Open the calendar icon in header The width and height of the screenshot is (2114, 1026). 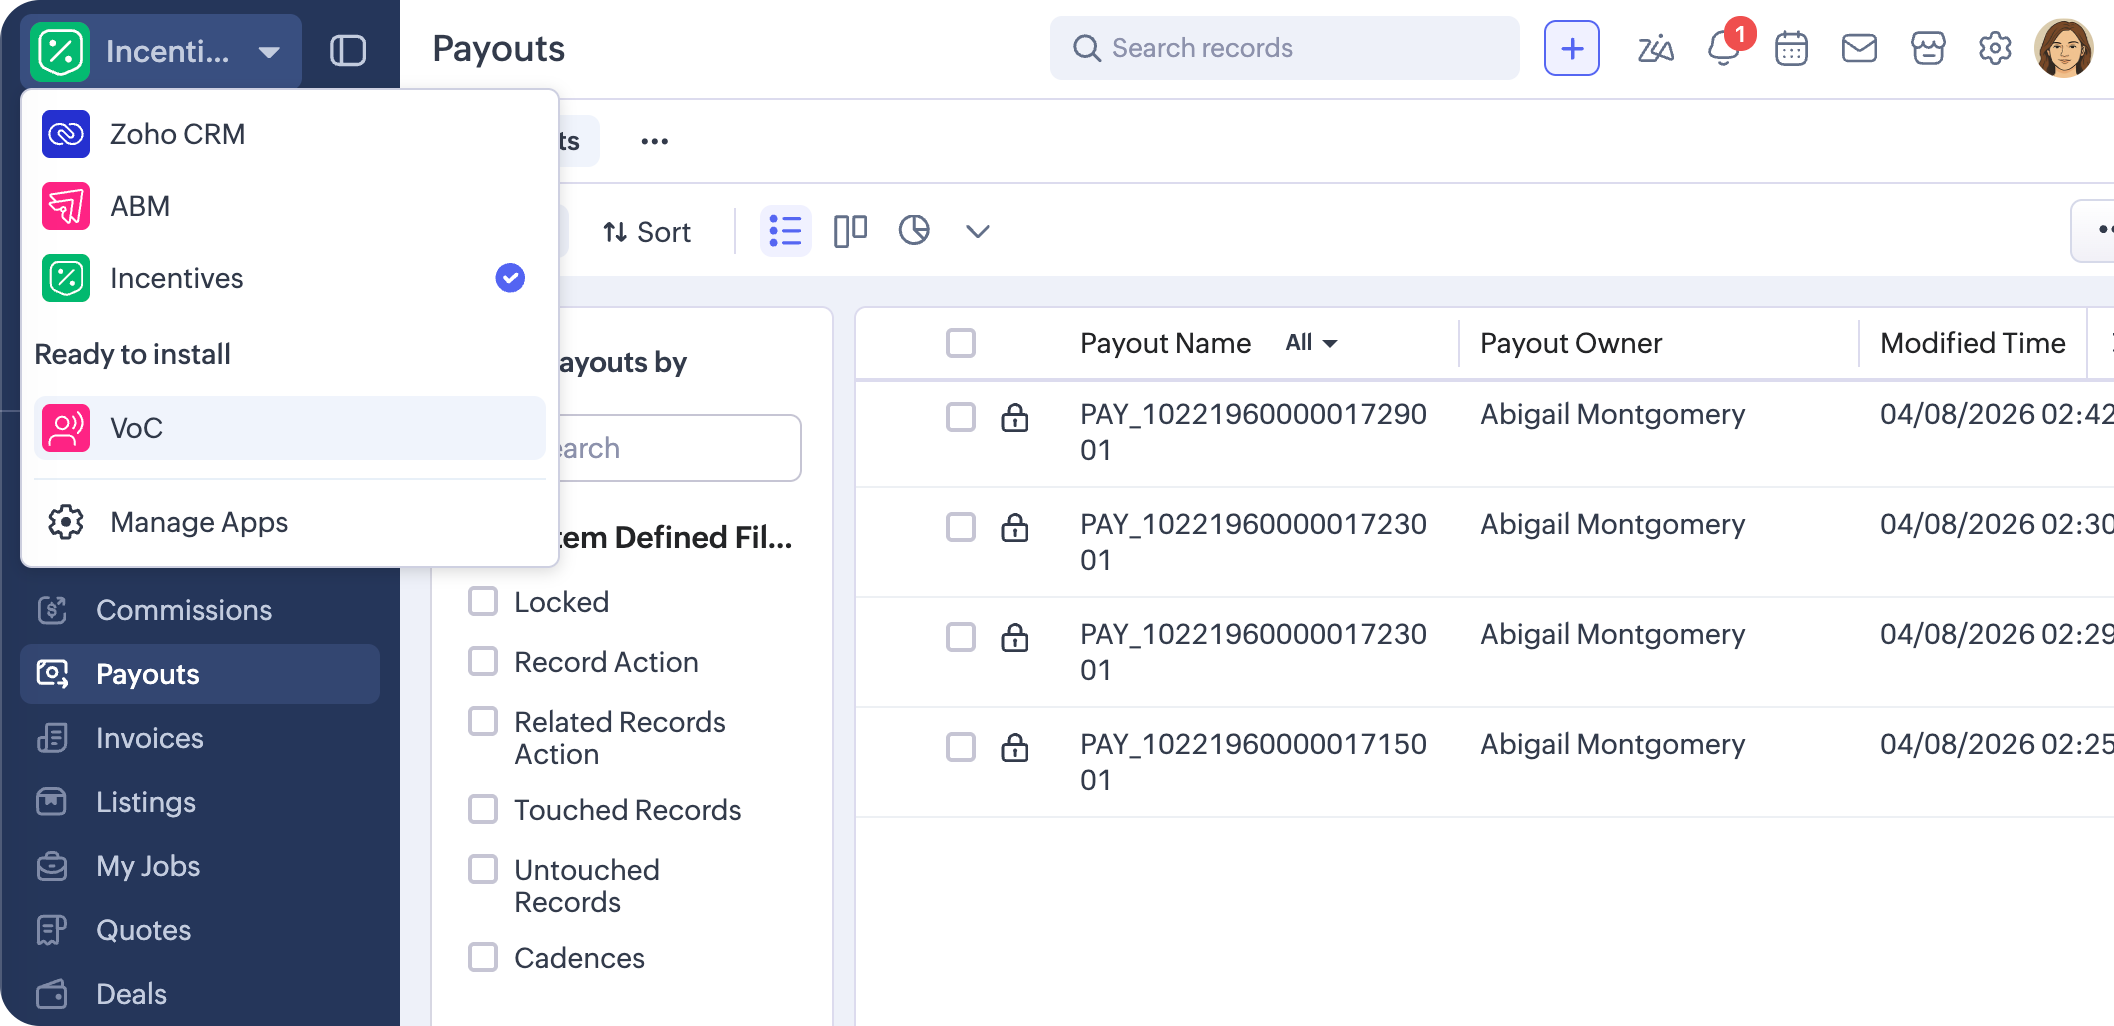(x=1791, y=48)
